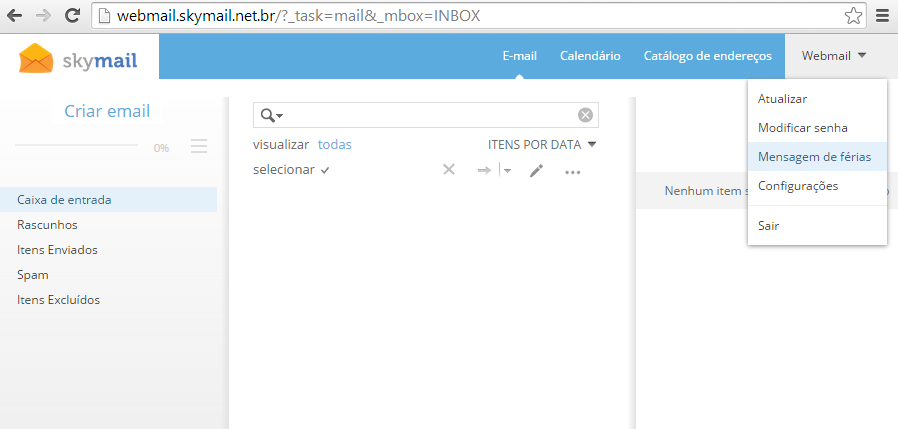Forward message using the arrow icon
898x429 pixels.
click(x=485, y=170)
